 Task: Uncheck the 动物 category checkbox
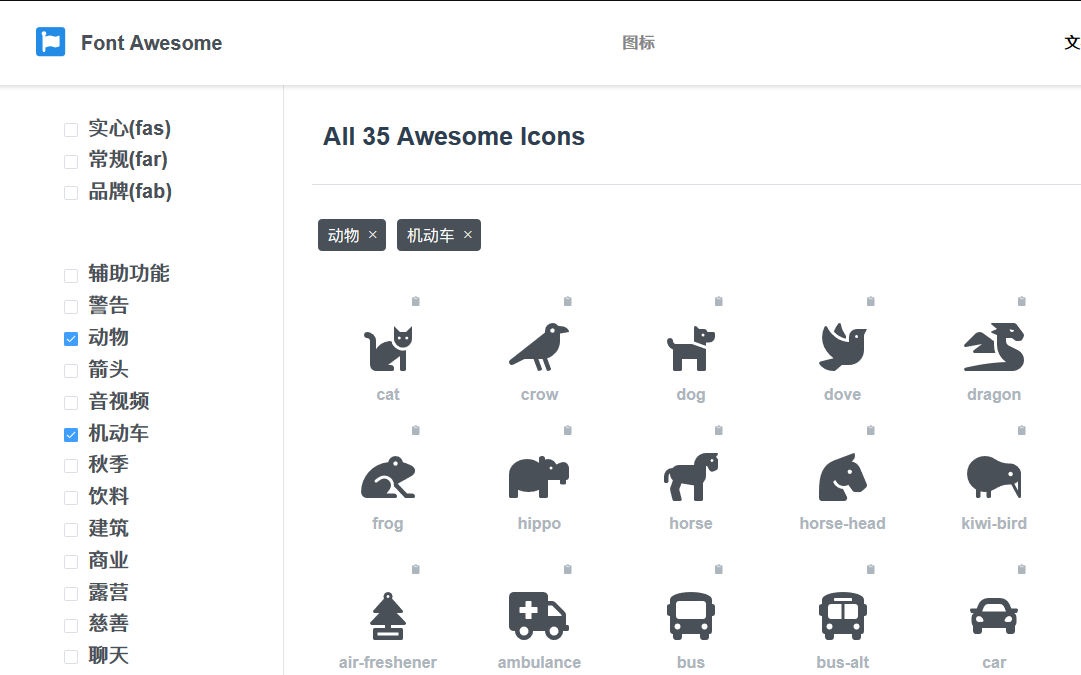tap(71, 339)
